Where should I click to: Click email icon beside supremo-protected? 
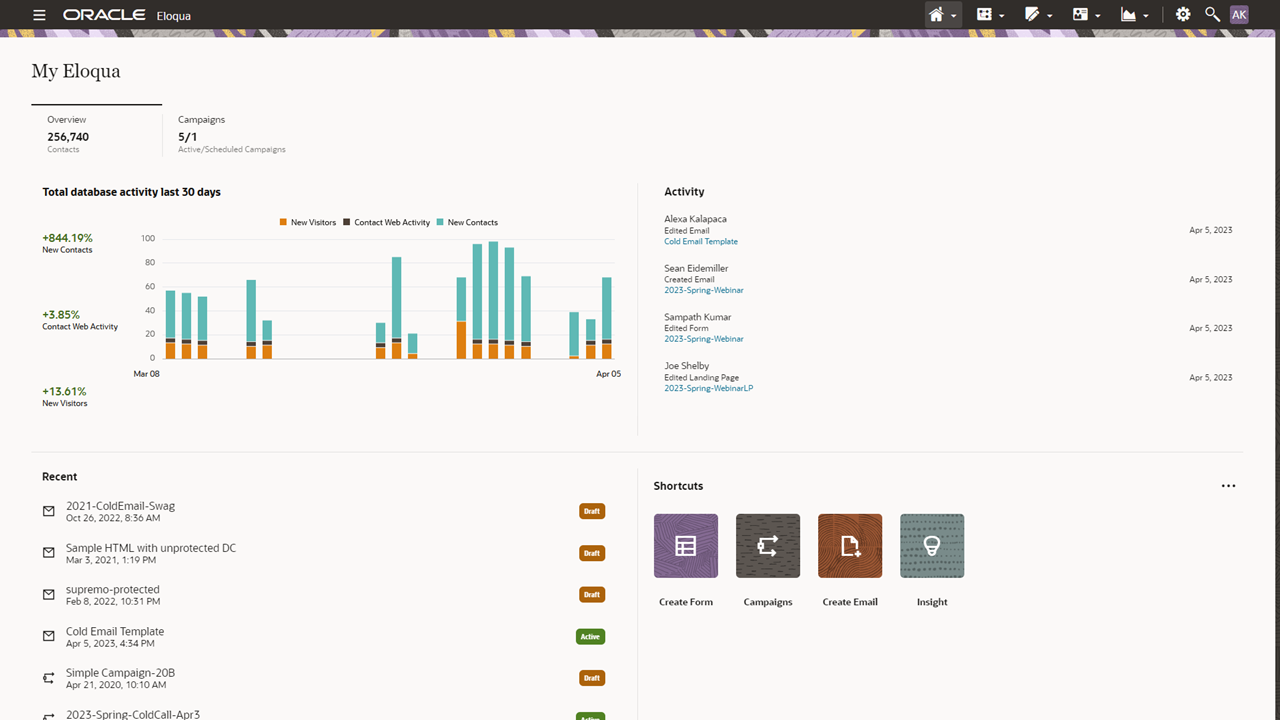tap(48, 594)
